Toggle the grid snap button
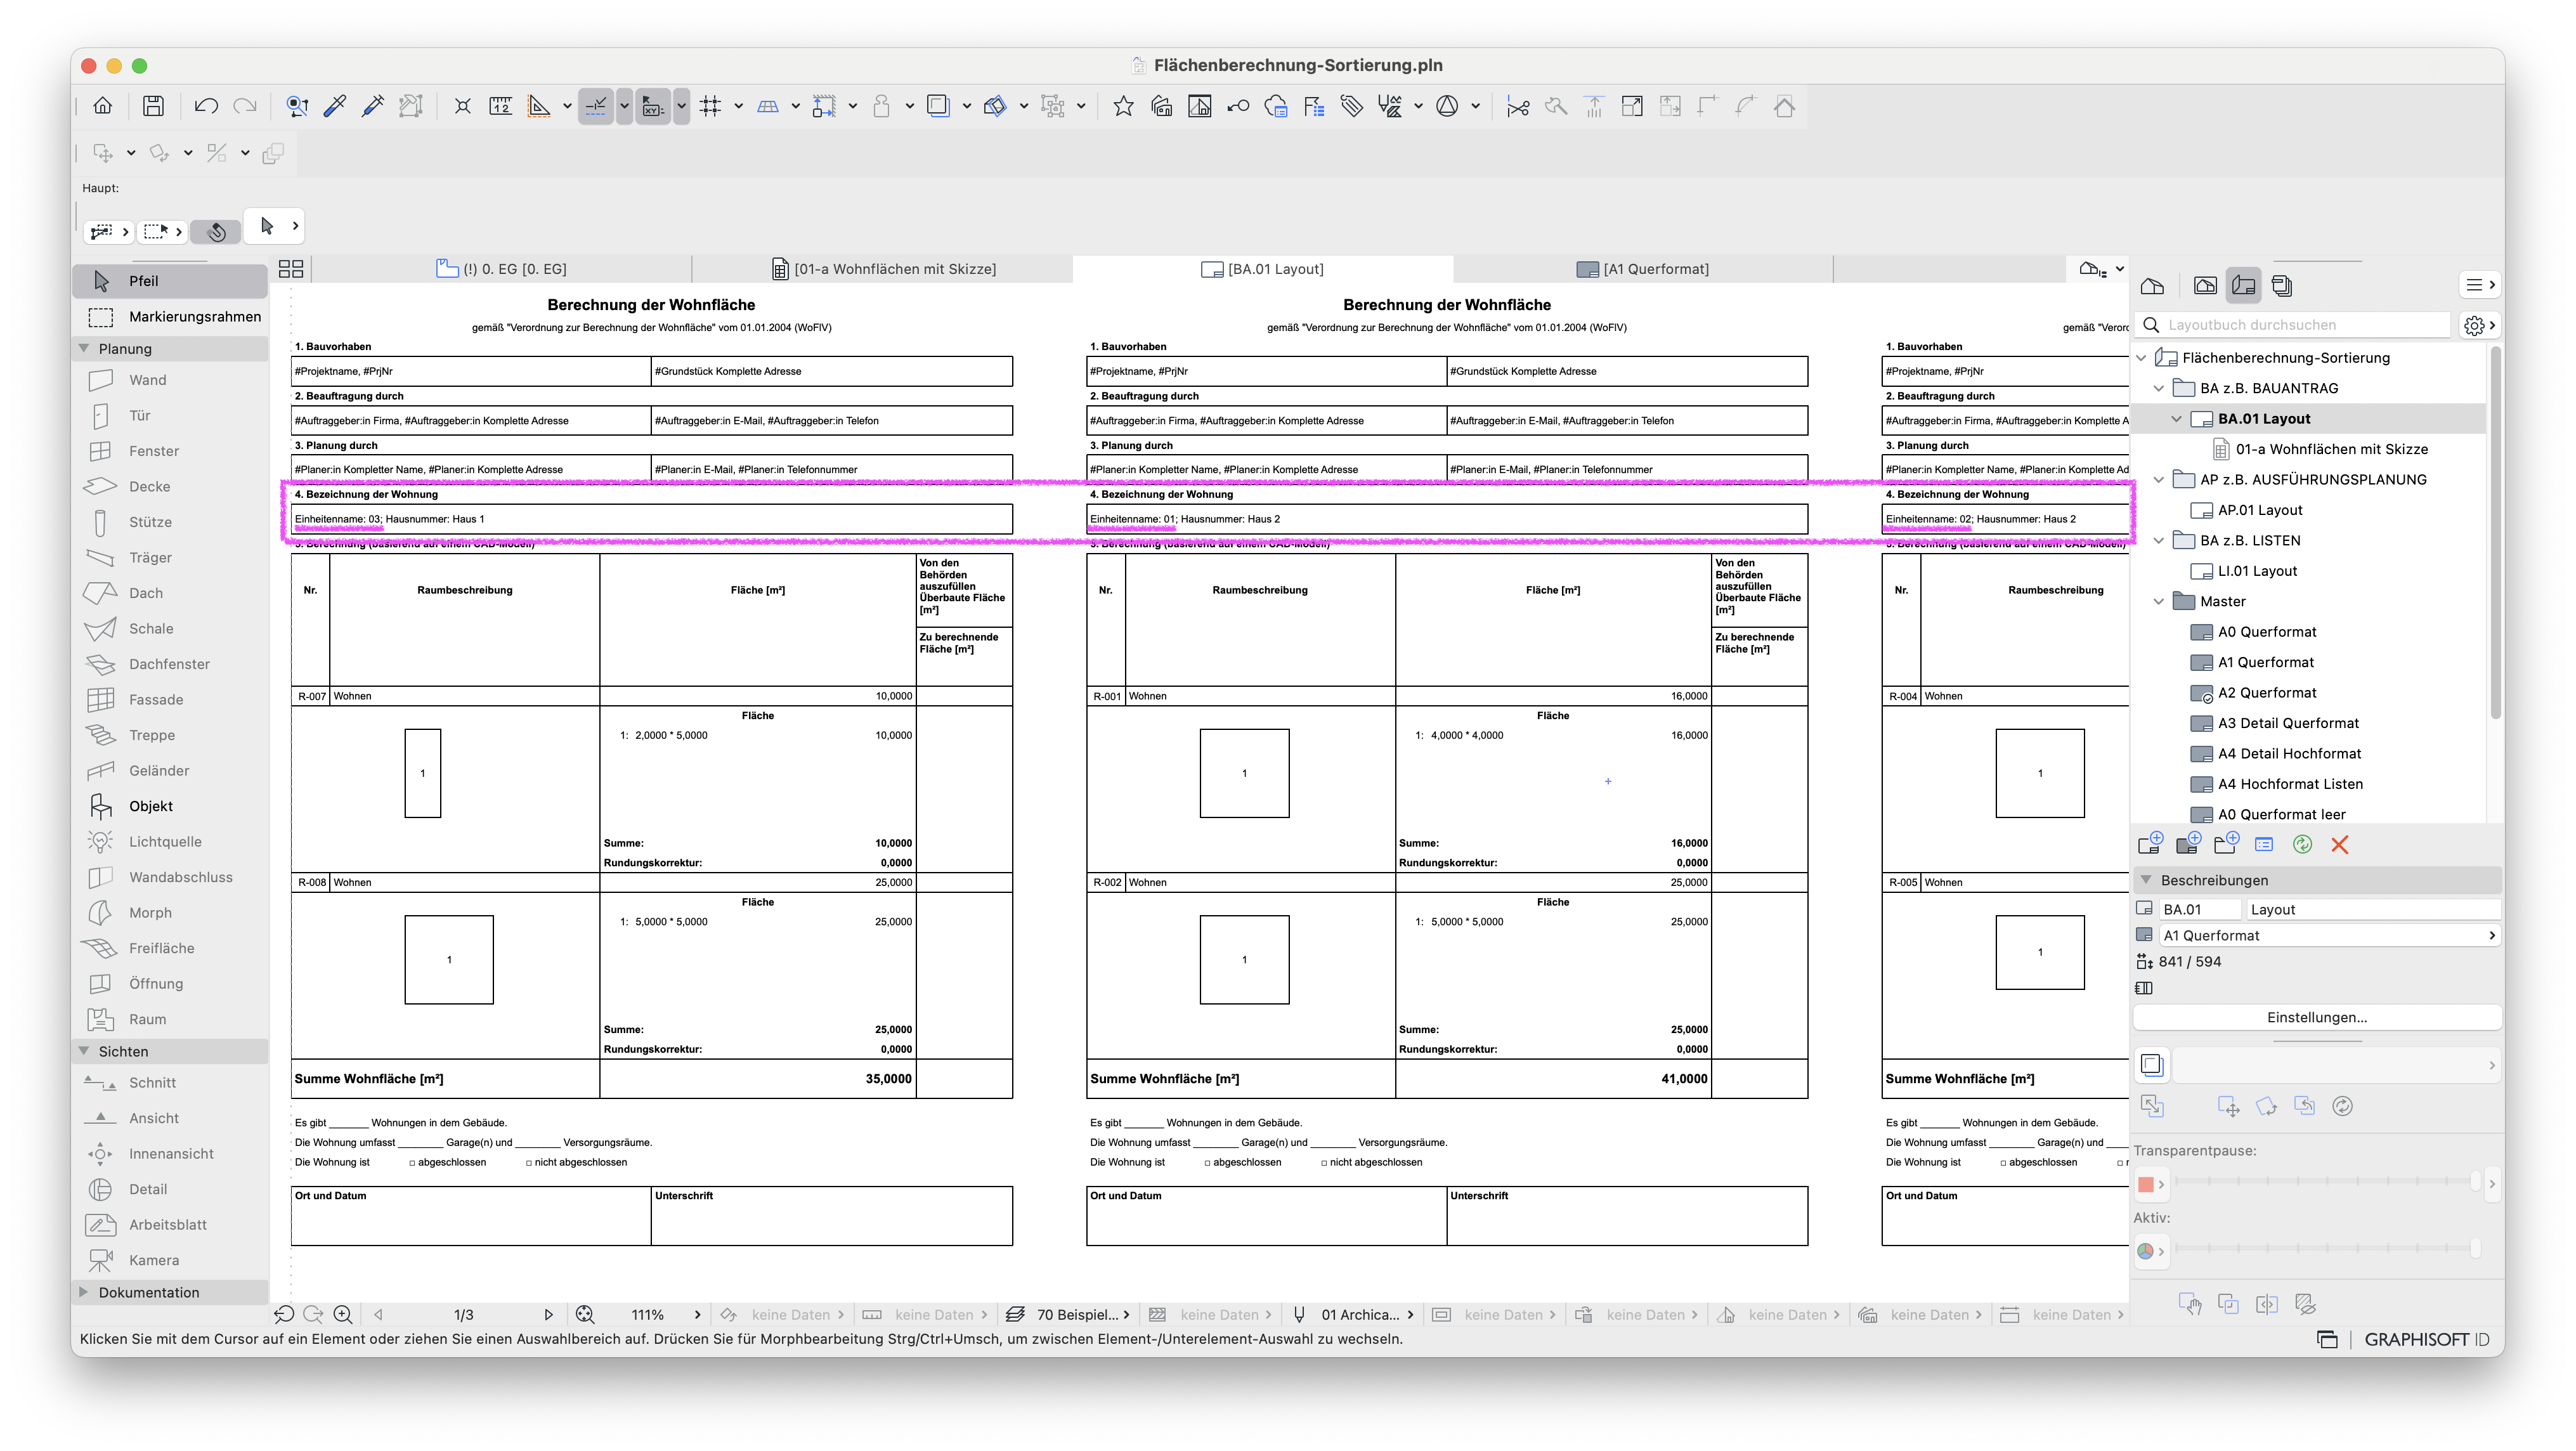Screen dimensions: 2576x1451 pos(710,106)
